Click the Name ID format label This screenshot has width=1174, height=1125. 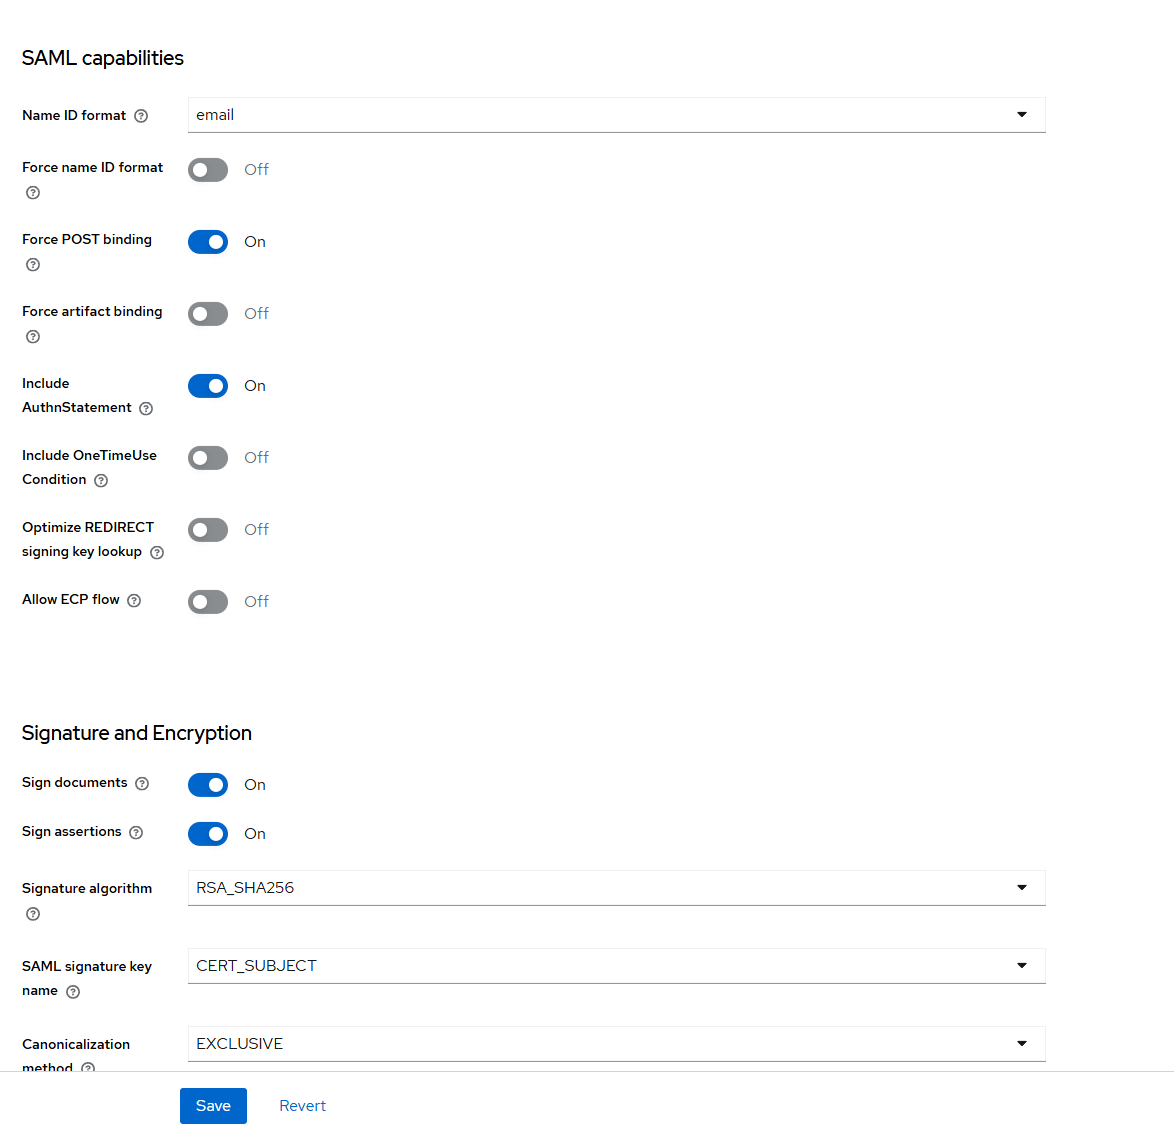point(74,115)
